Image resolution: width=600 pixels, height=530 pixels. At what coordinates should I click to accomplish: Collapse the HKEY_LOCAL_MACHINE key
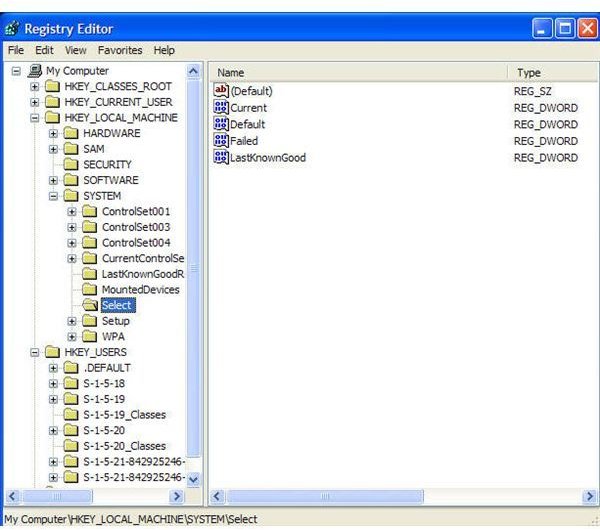pos(34,118)
